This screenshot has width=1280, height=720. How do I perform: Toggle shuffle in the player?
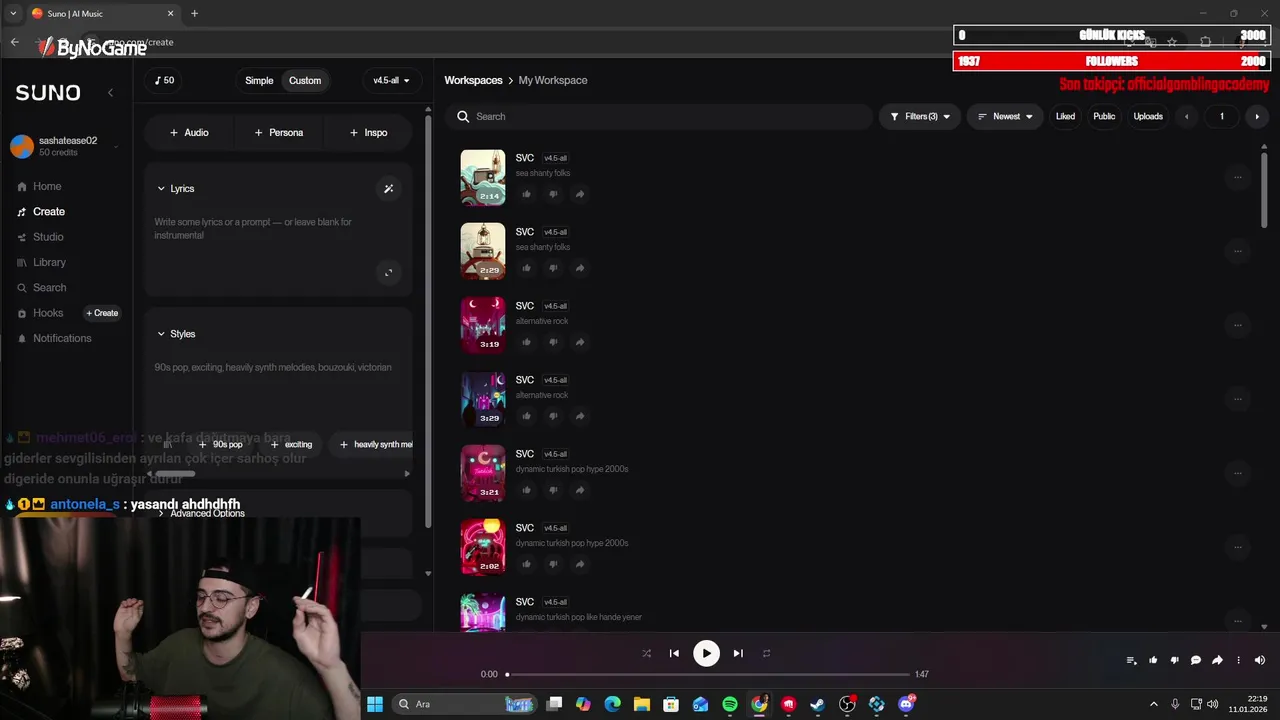click(x=646, y=653)
